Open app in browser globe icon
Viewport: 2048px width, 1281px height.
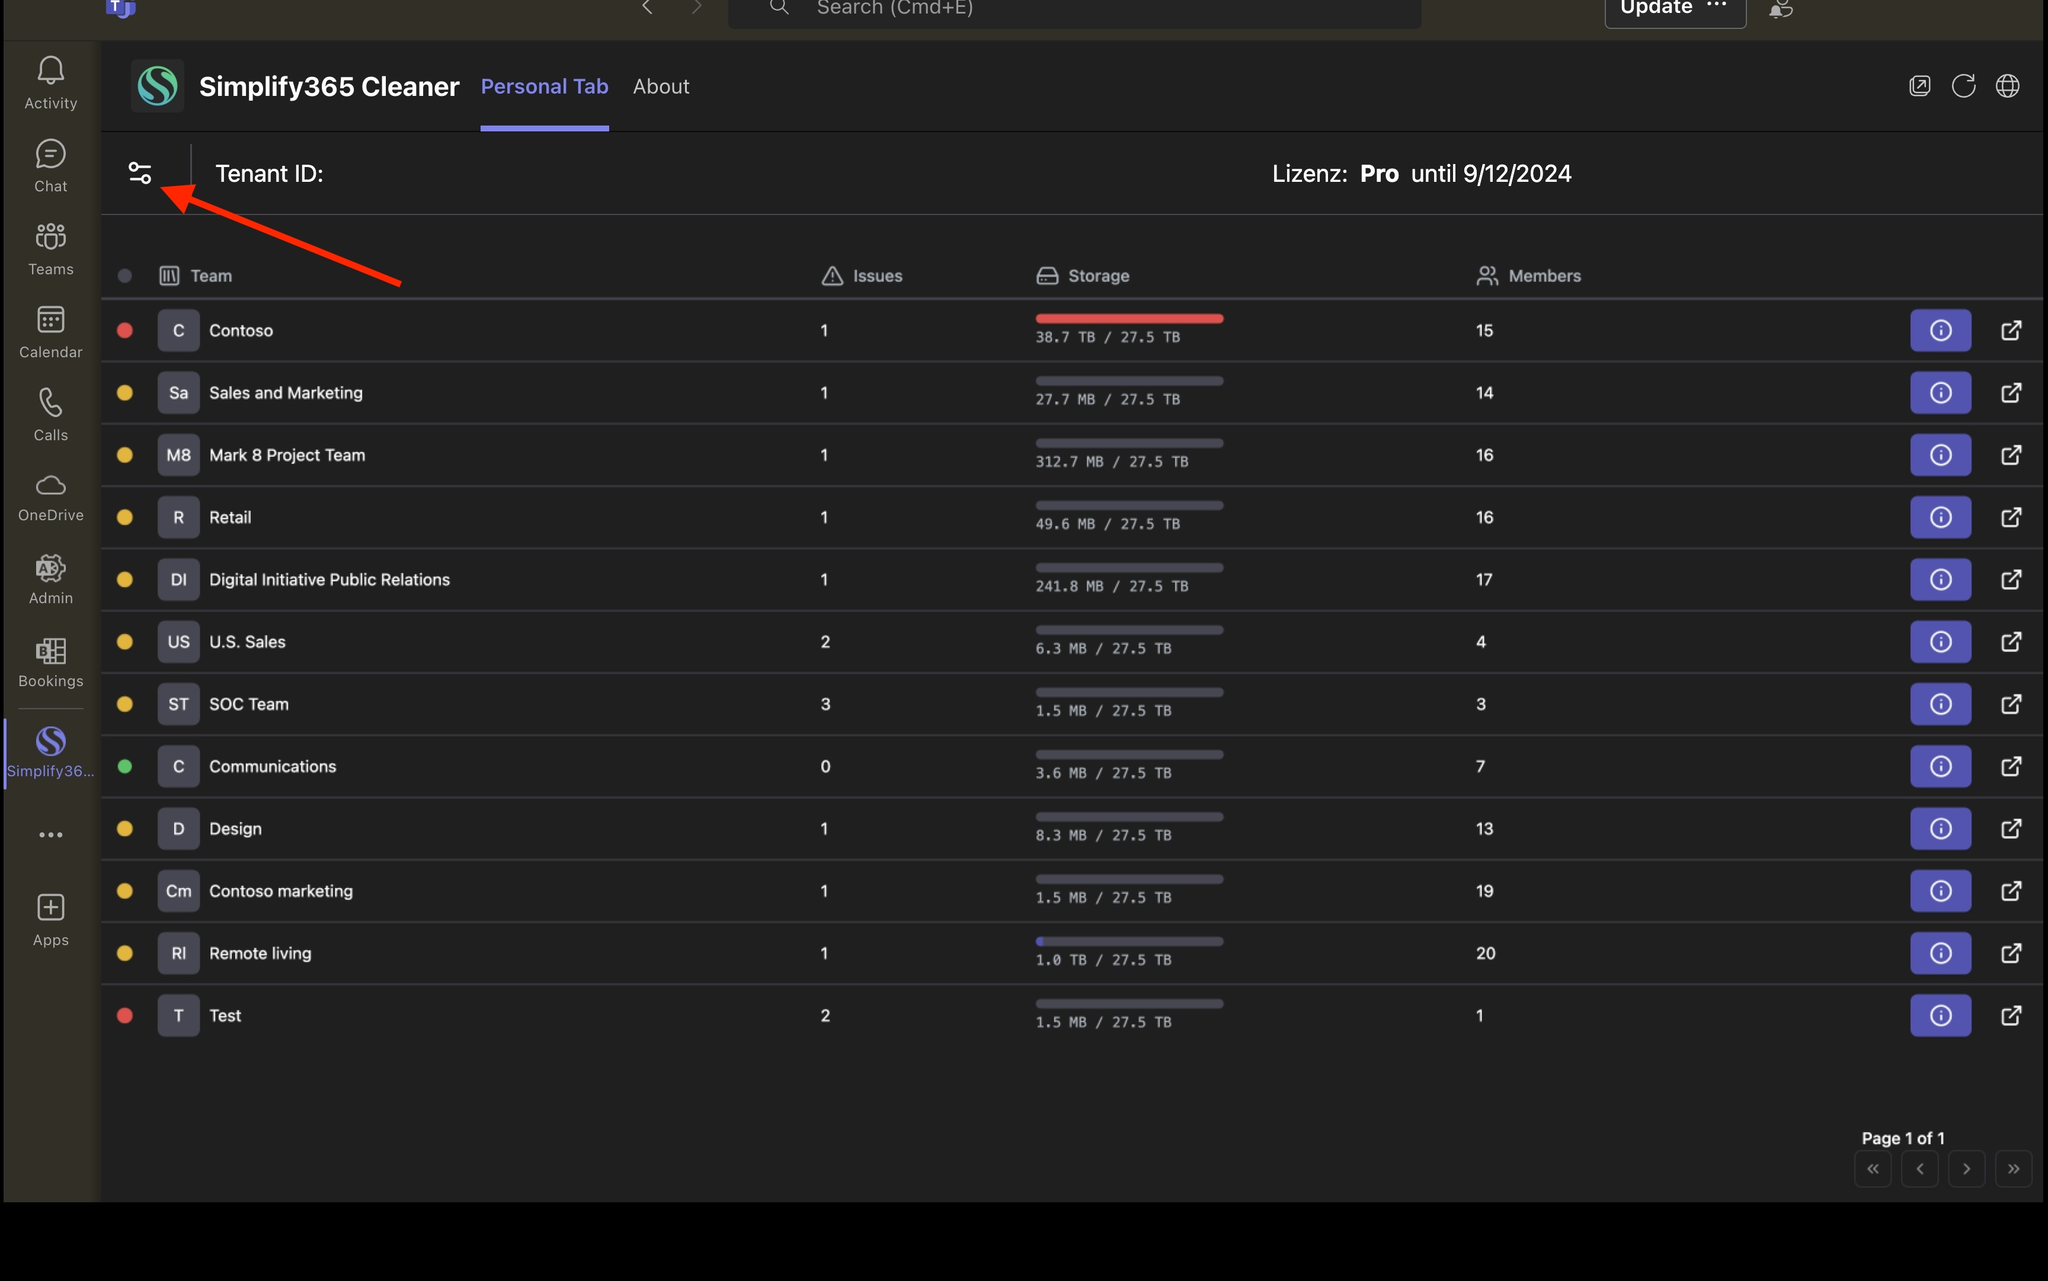tap(2008, 86)
